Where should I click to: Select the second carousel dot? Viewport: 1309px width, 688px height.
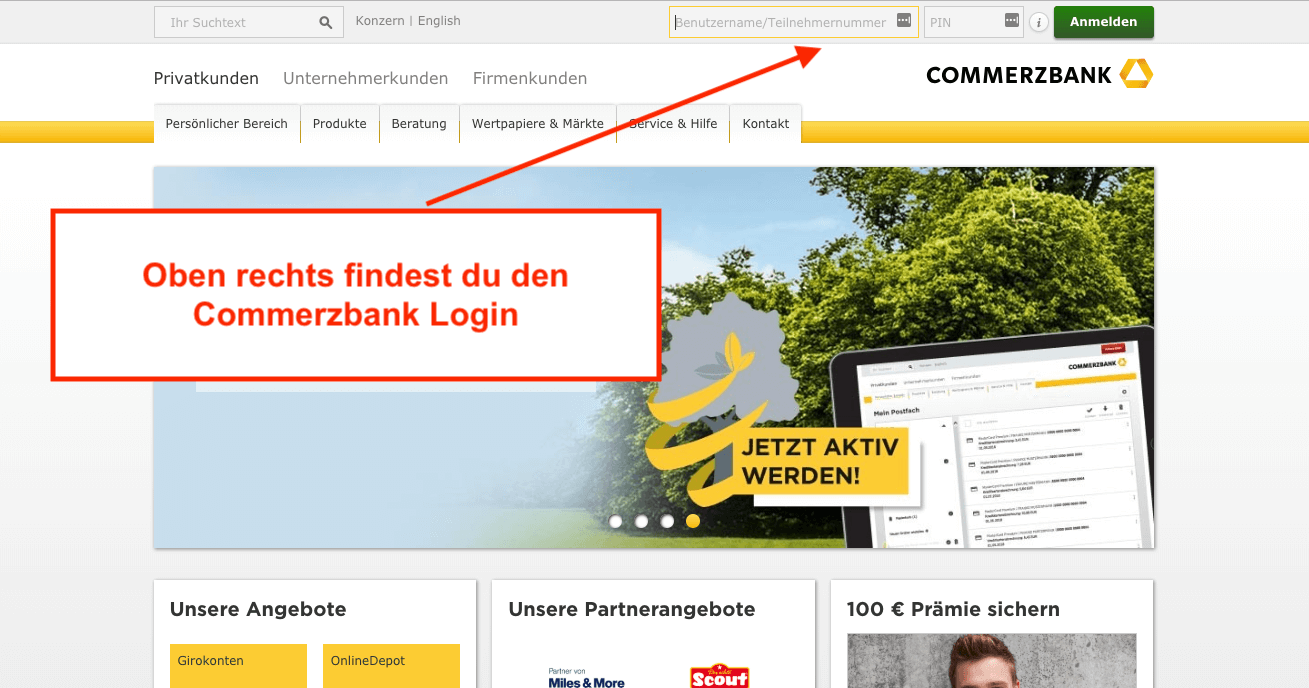point(641,521)
